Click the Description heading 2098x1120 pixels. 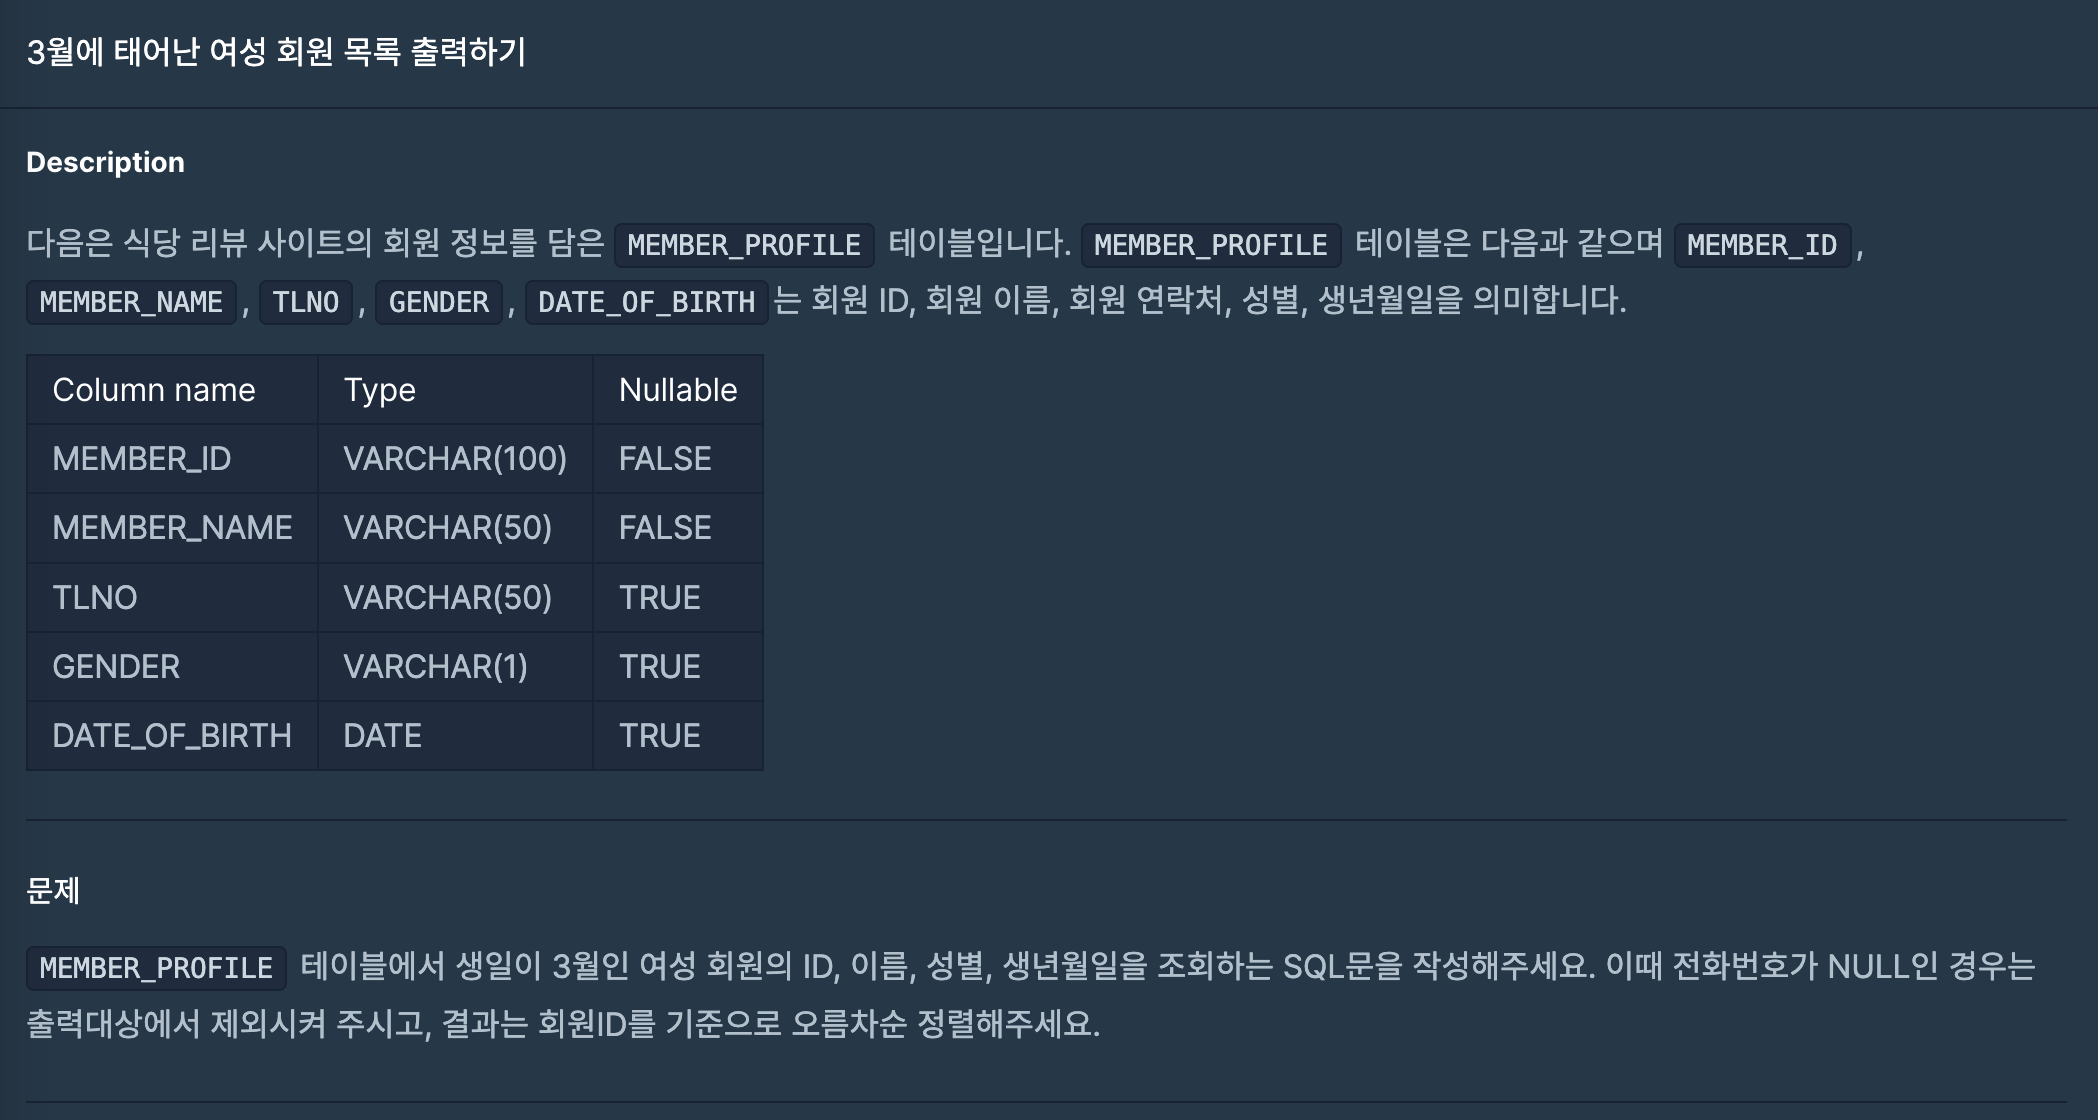(105, 162)
